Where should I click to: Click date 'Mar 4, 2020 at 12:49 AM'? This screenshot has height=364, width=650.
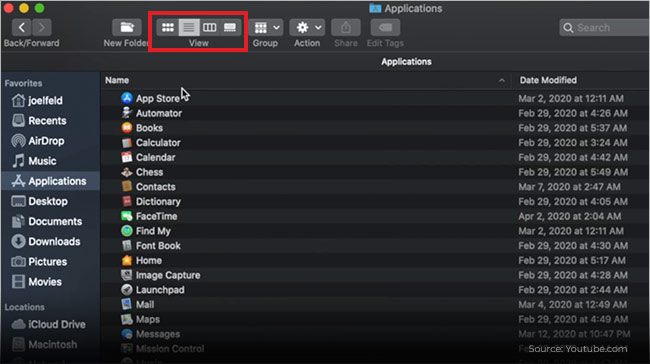click(x=572, y=305)
